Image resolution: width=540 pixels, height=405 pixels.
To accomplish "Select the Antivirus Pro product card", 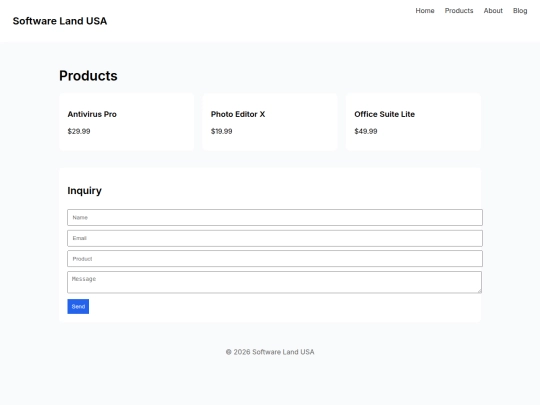I will tap(126, 122).
